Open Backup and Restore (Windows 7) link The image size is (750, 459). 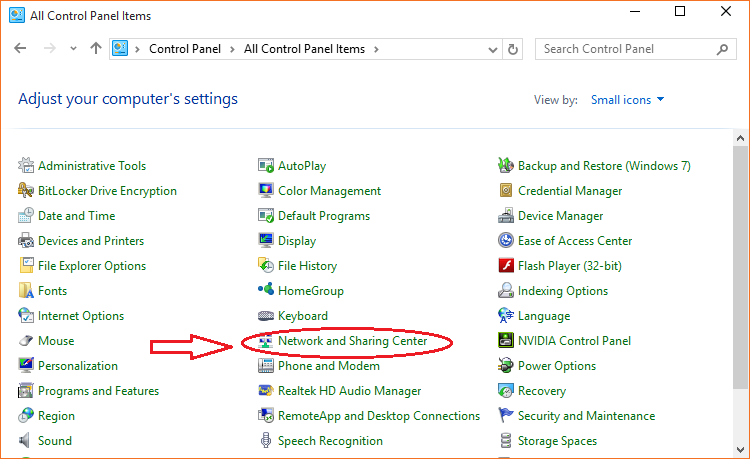click(604, 166)
